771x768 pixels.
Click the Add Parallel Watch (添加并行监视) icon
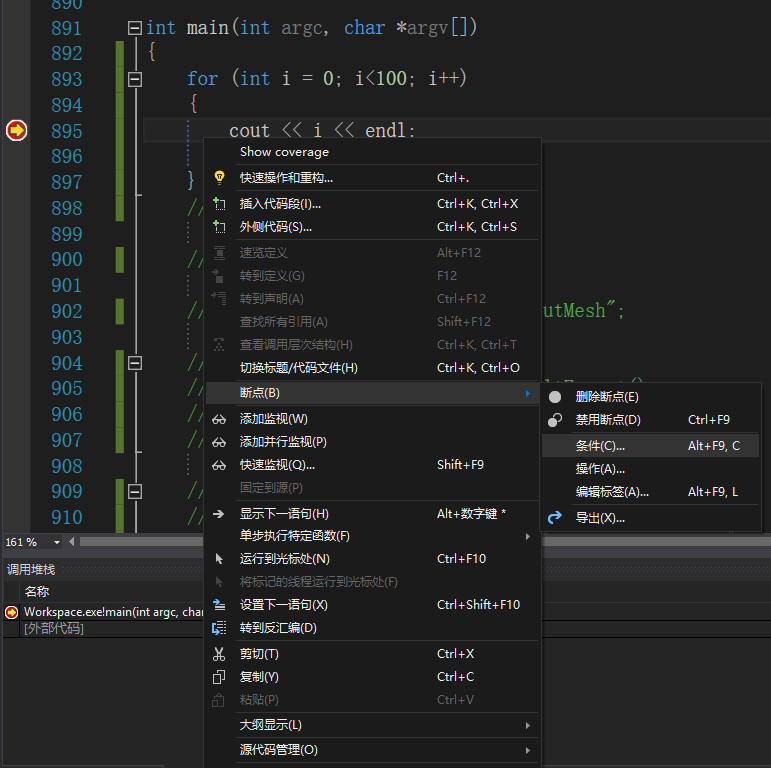click(x=219, y=443)
